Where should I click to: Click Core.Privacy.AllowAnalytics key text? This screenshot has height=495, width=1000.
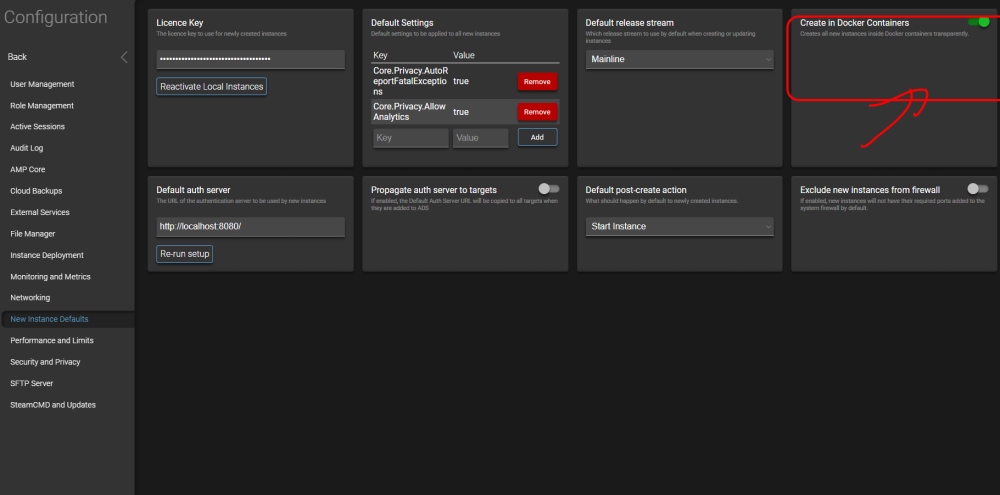[409, 112]
